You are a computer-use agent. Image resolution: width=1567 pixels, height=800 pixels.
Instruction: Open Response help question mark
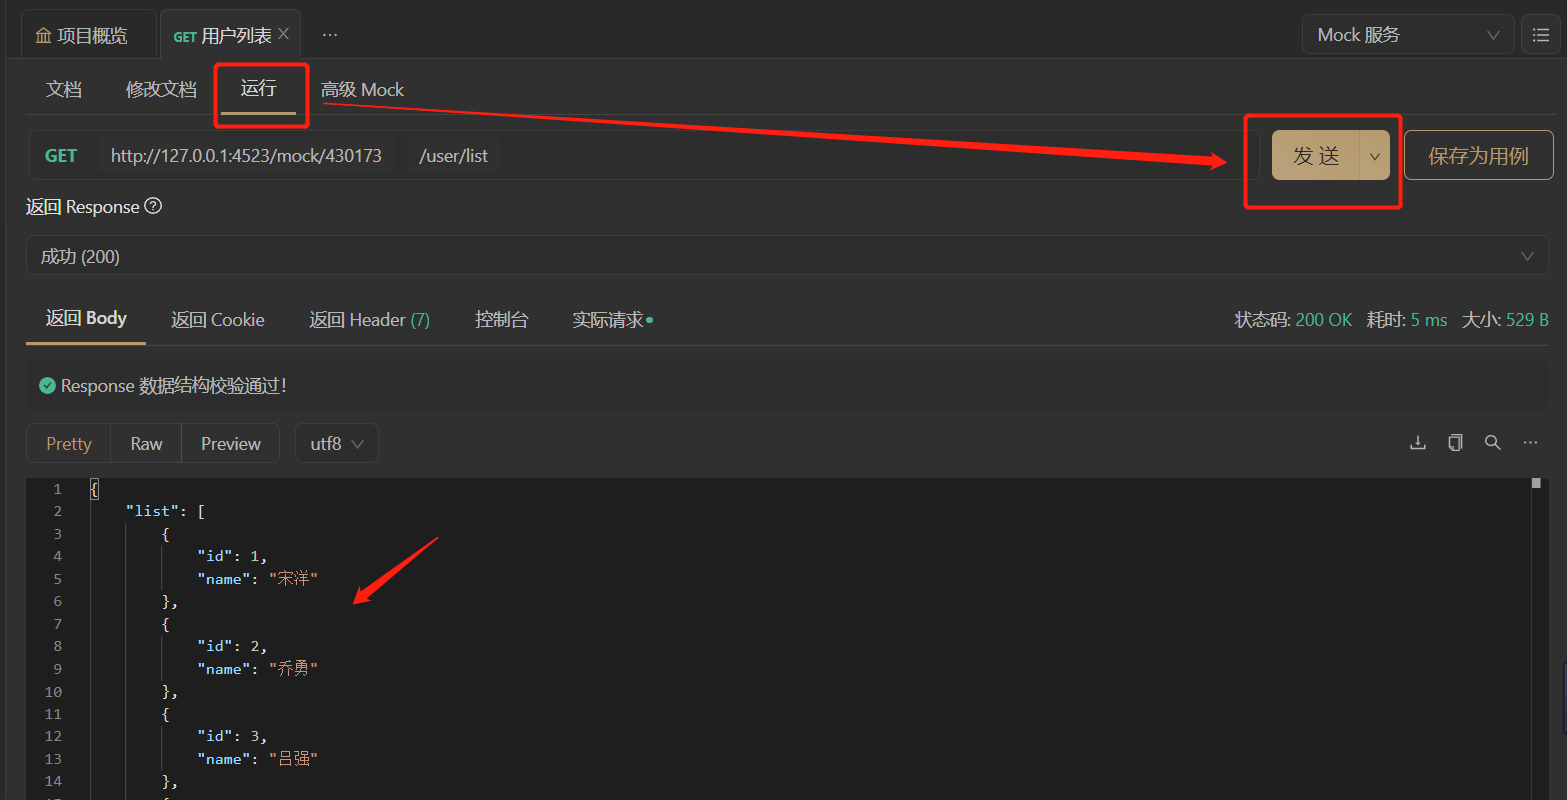point(153,206)
